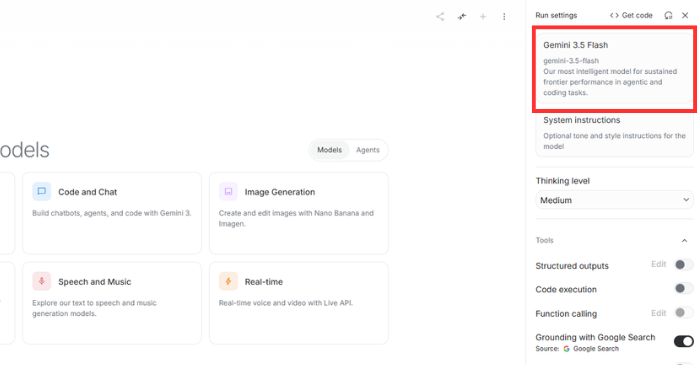Close the Run settings panel
The width and height of the screenshot is (698, 365).
pos(685,16)
